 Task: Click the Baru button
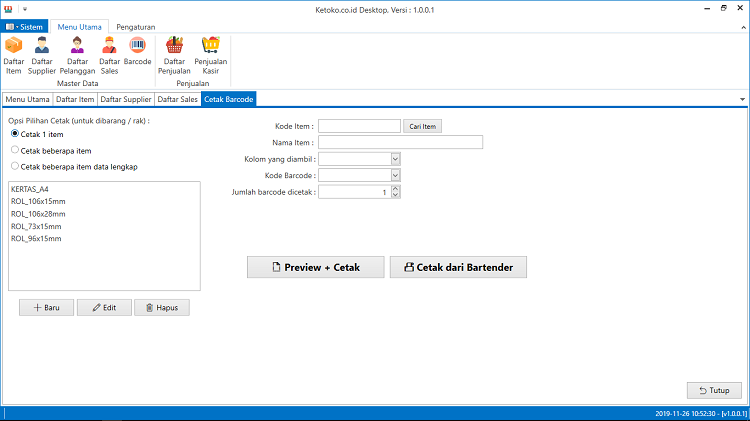[x=46, y=308]
